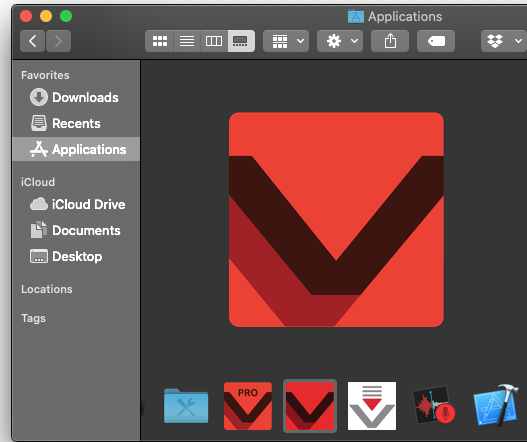527x442 pixels.
Task: Switch to gallery view
Action: 241,41
